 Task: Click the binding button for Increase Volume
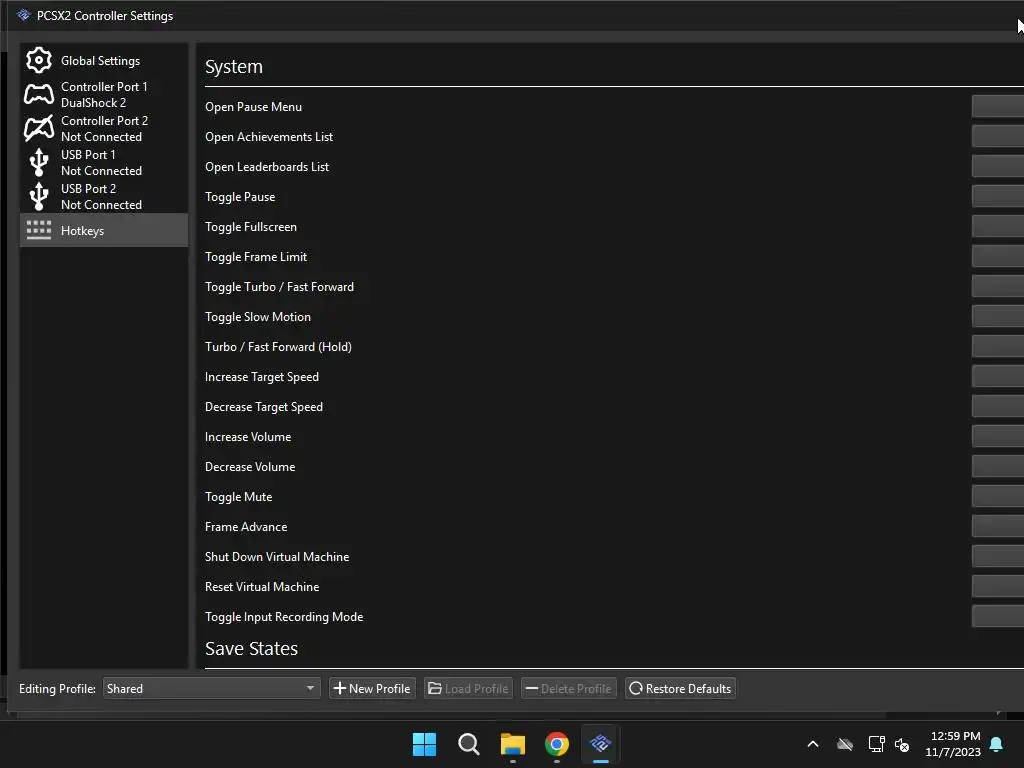tap(998, 436)
